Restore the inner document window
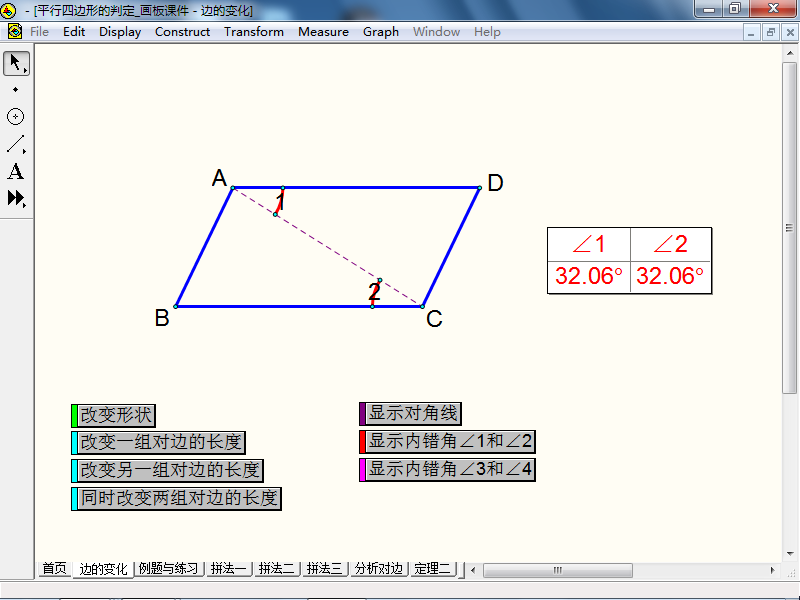800x600 pixels. point(771,33)
